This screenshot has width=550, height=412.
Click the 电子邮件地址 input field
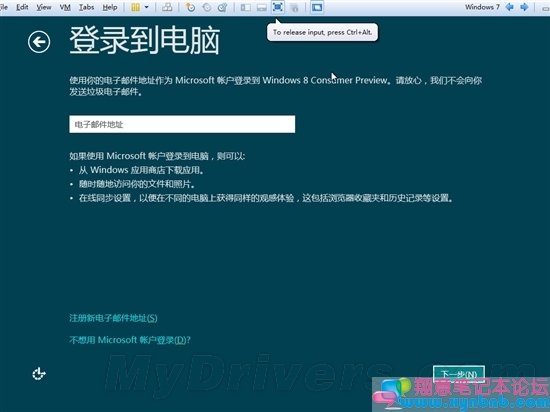[x=182, y=124]
